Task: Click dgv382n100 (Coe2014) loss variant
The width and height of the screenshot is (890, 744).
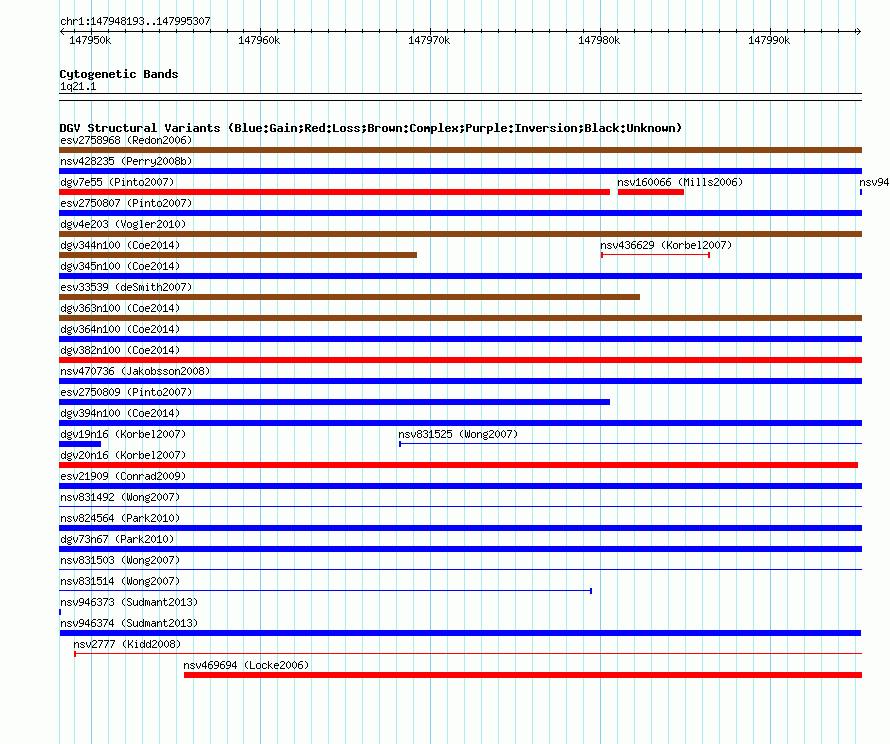Action: (x=460, y=360)
